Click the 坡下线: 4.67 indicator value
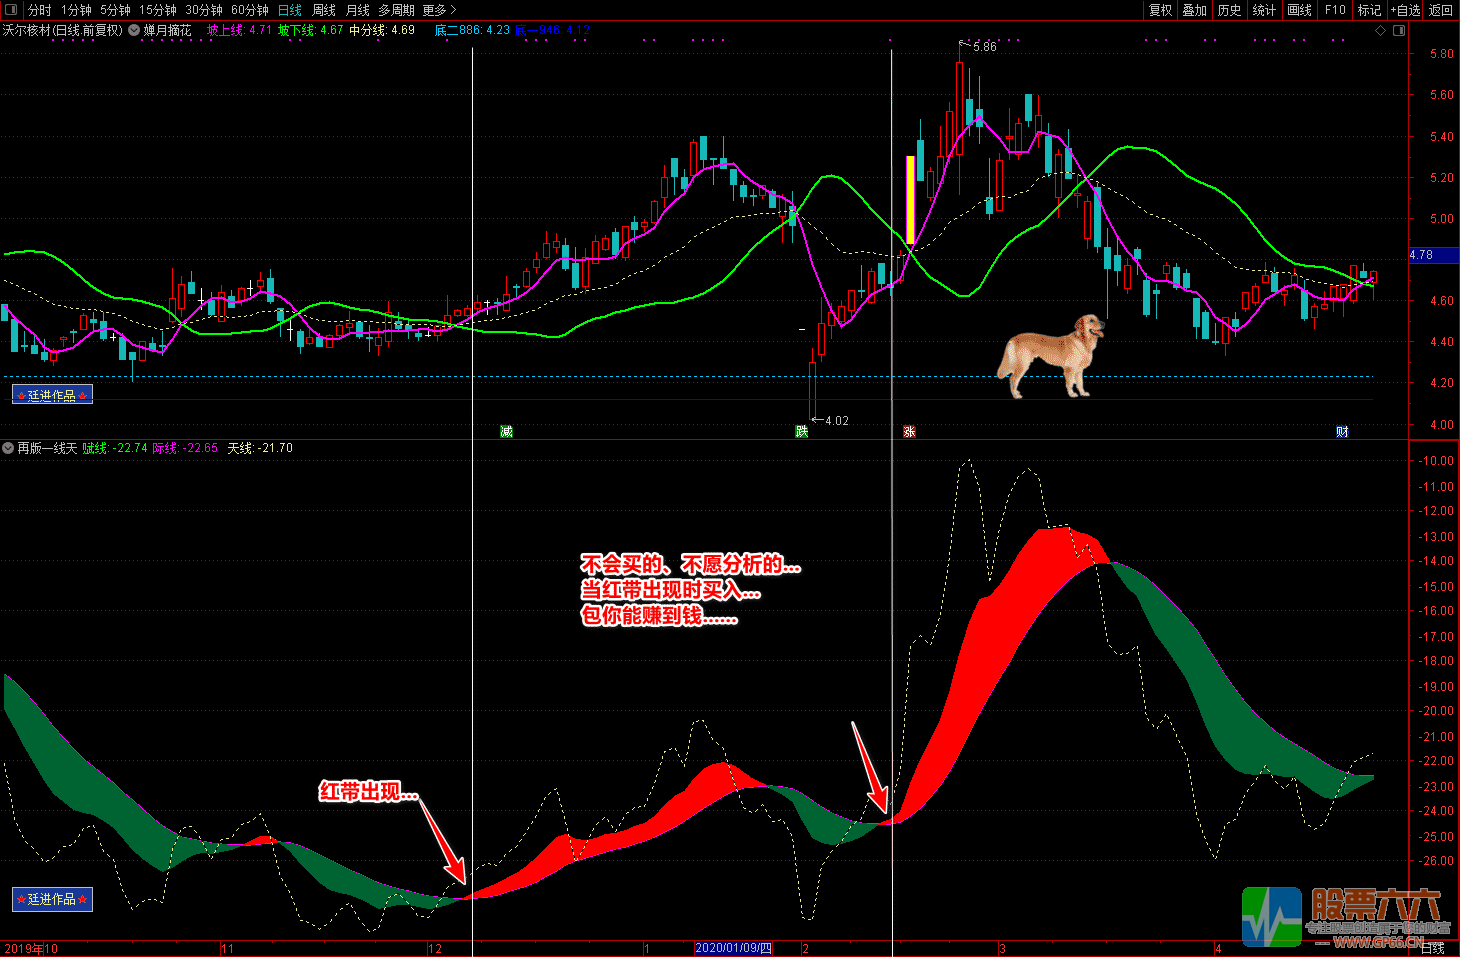Screen dimensions: 1460x957 pyautogui.click(x=310, y=30)
